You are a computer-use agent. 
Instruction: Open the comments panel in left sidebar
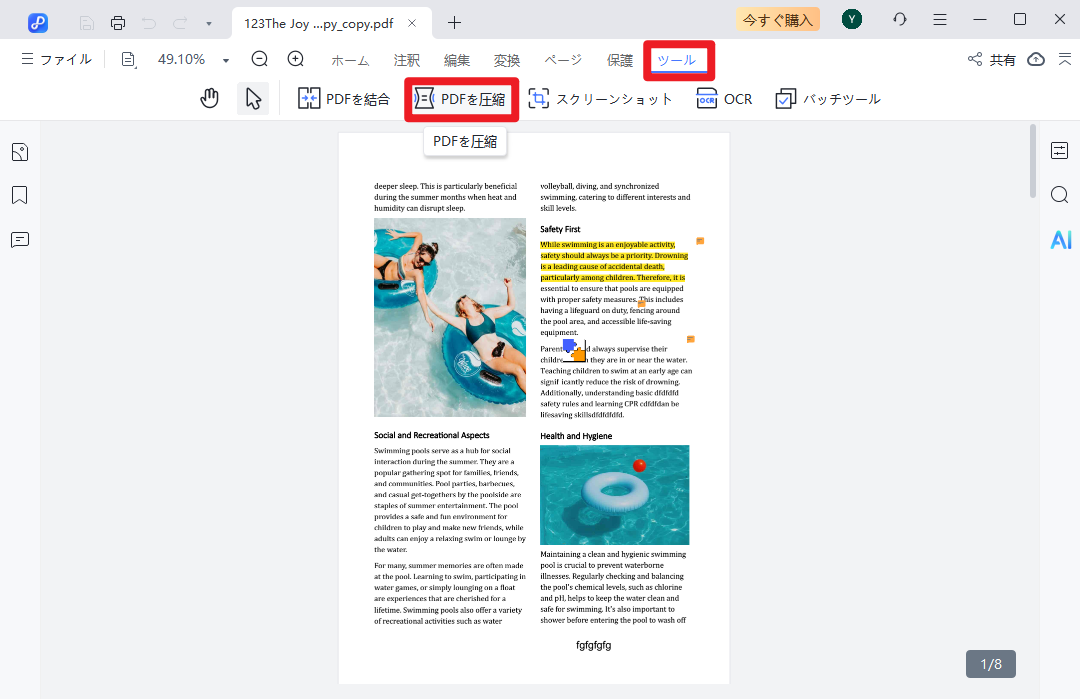click(x=20, y=240)
